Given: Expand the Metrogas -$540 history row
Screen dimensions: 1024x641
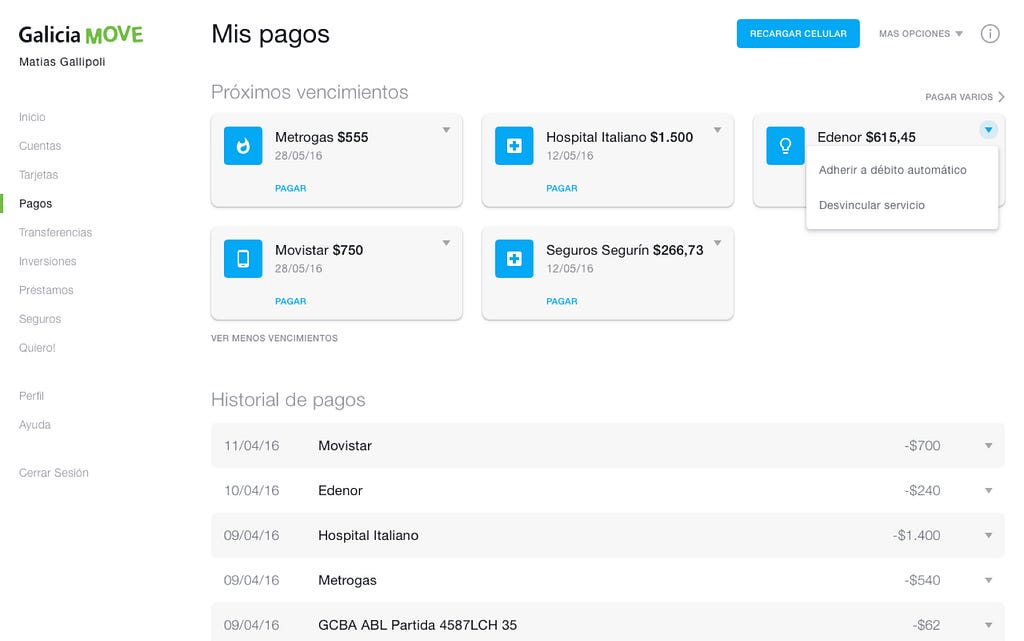Looking at the screenshot, I should pos(989,580).
